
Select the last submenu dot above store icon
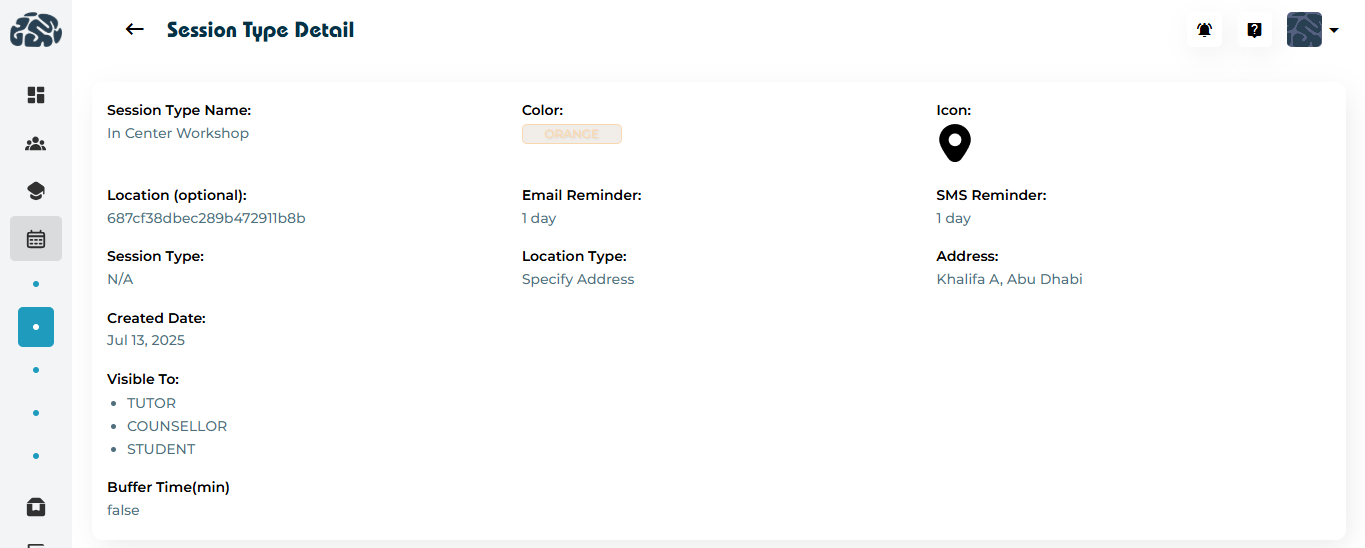tap(36, 456)
